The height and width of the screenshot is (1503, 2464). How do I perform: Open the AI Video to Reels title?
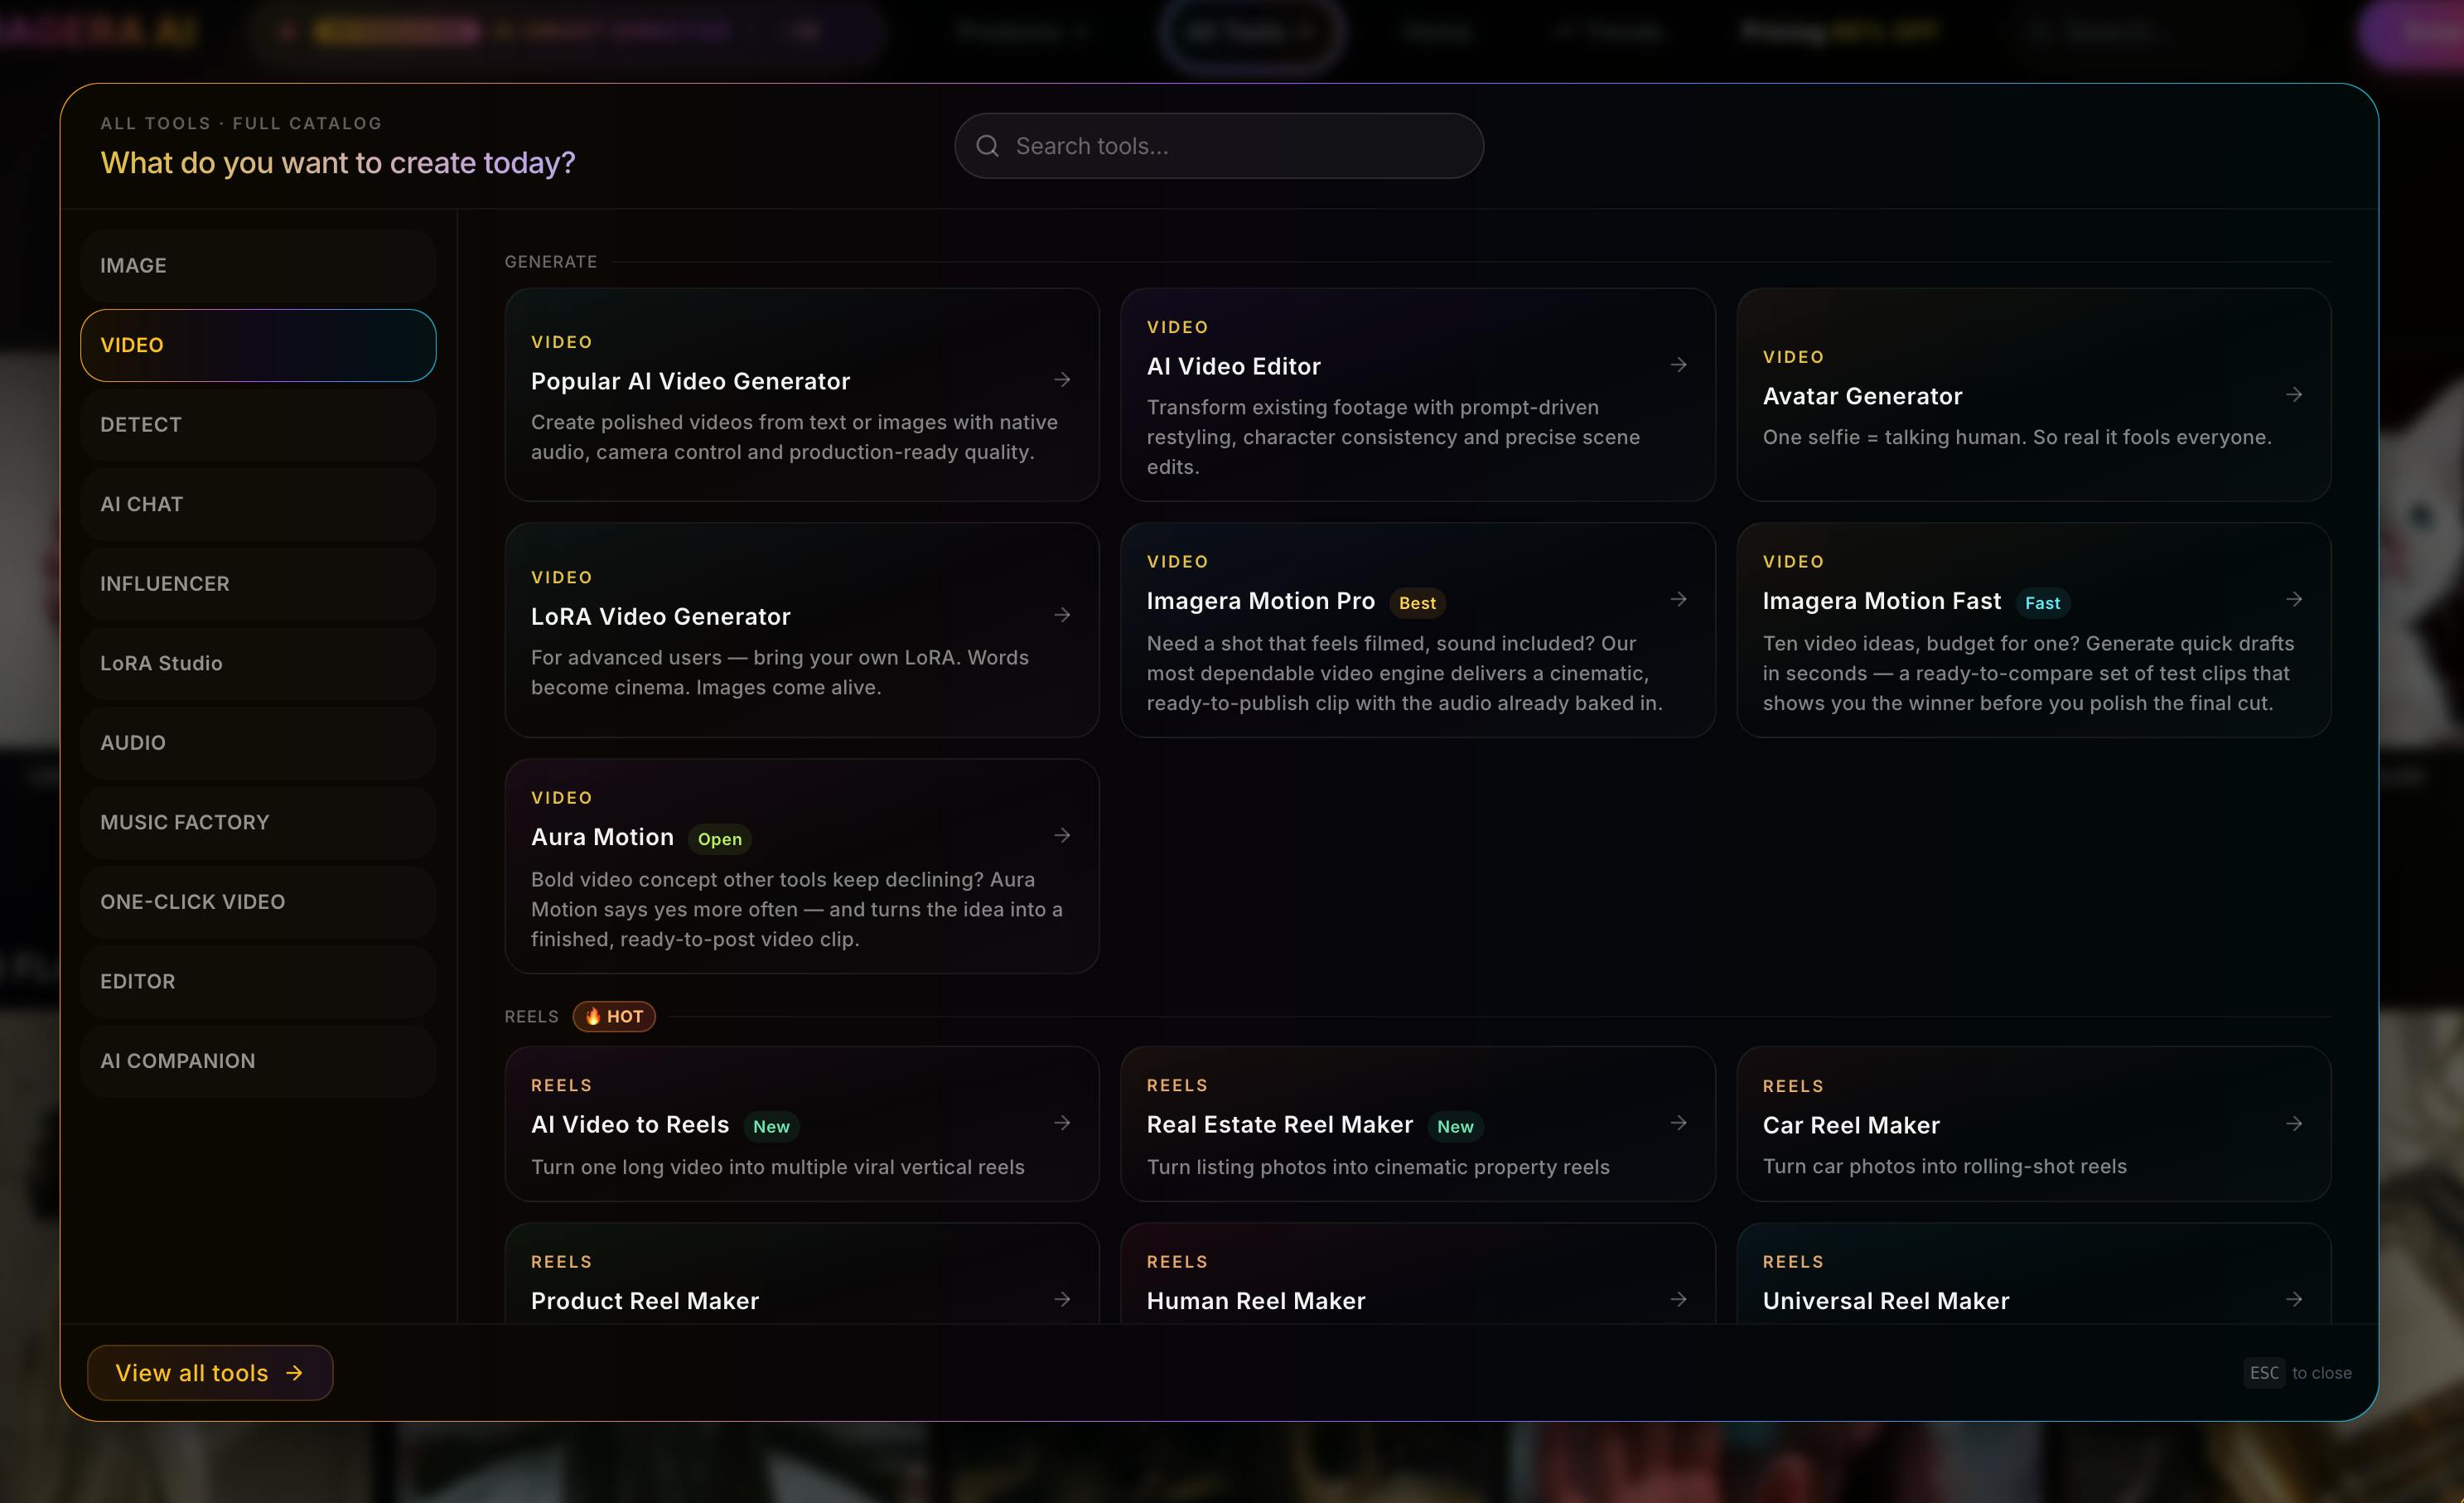(630, 1124)
